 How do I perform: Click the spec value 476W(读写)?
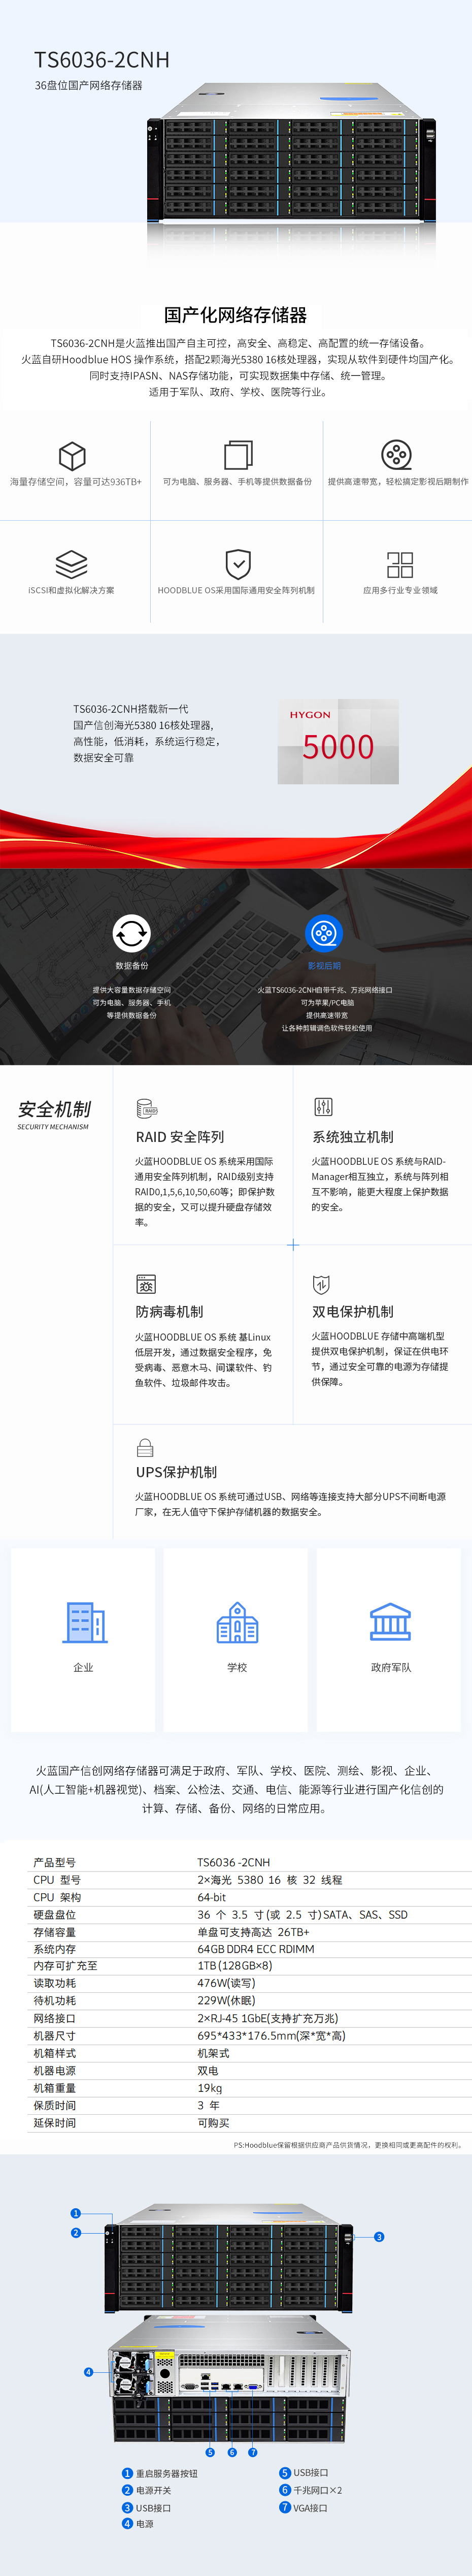[226, 1983]
